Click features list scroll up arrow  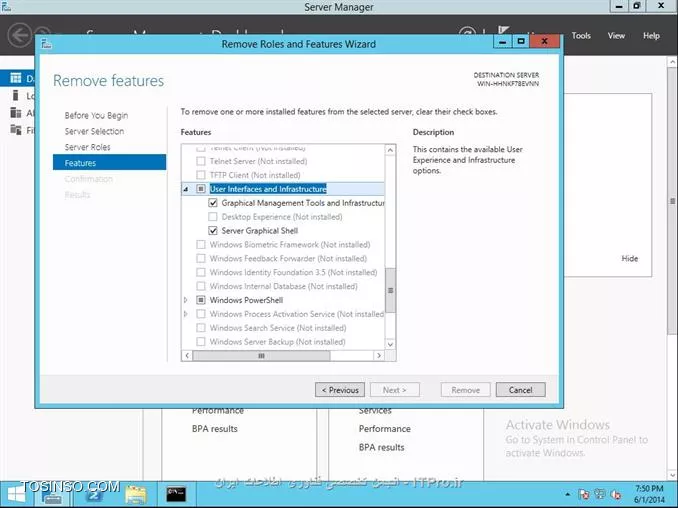(390, 150)
